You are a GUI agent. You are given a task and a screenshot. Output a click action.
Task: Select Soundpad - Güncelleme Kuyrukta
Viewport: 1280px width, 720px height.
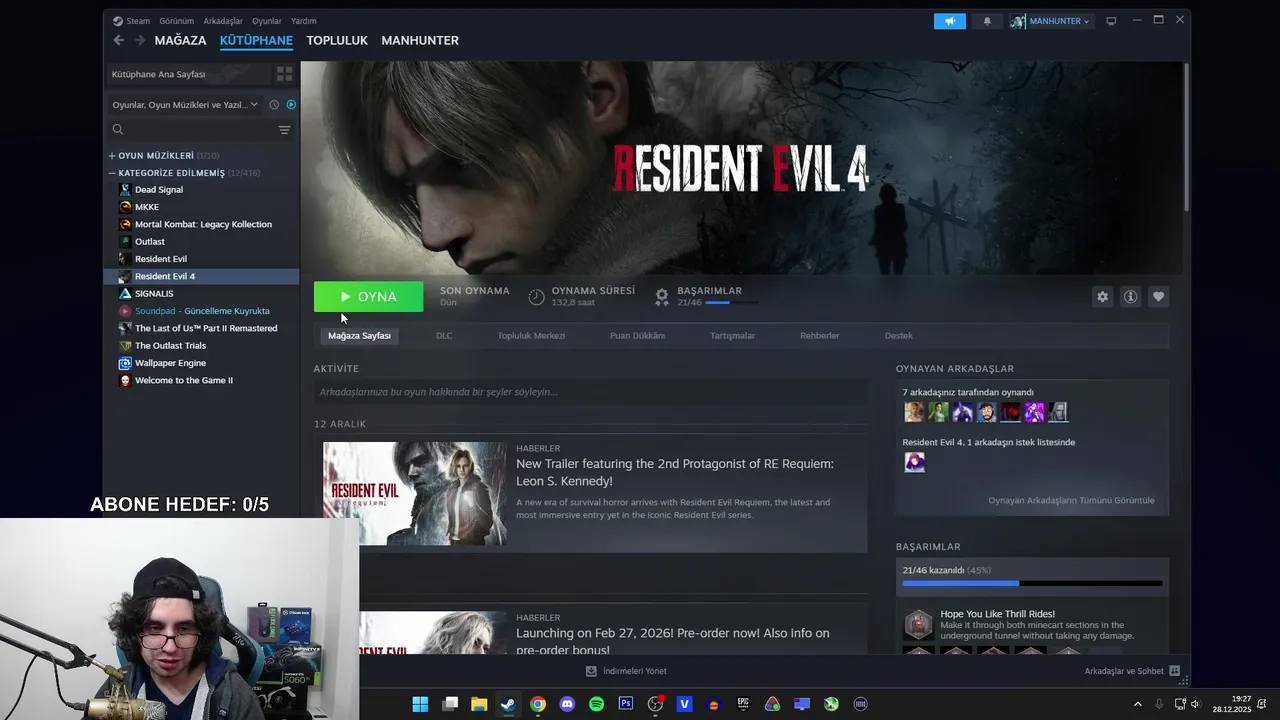click(202, 311)
